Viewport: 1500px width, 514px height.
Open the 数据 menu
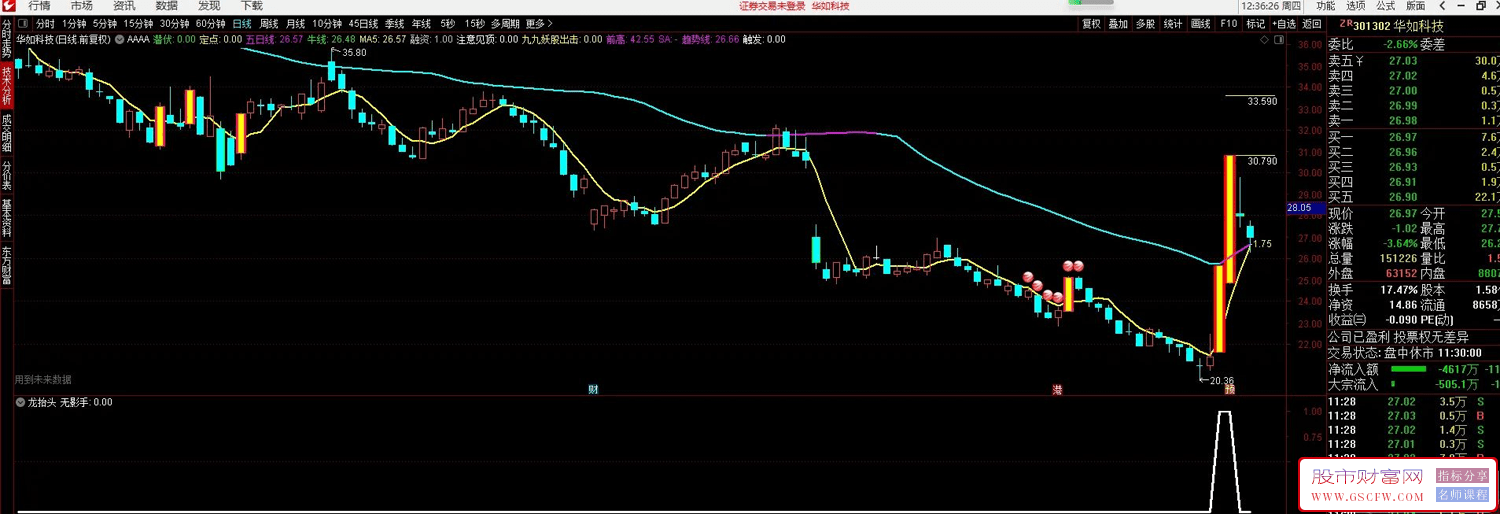click(x=167, y=6)
